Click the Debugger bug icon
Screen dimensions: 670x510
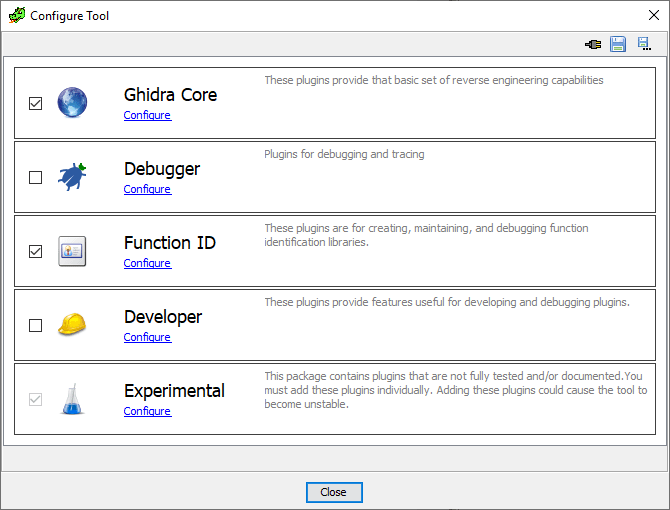[72, 177]
